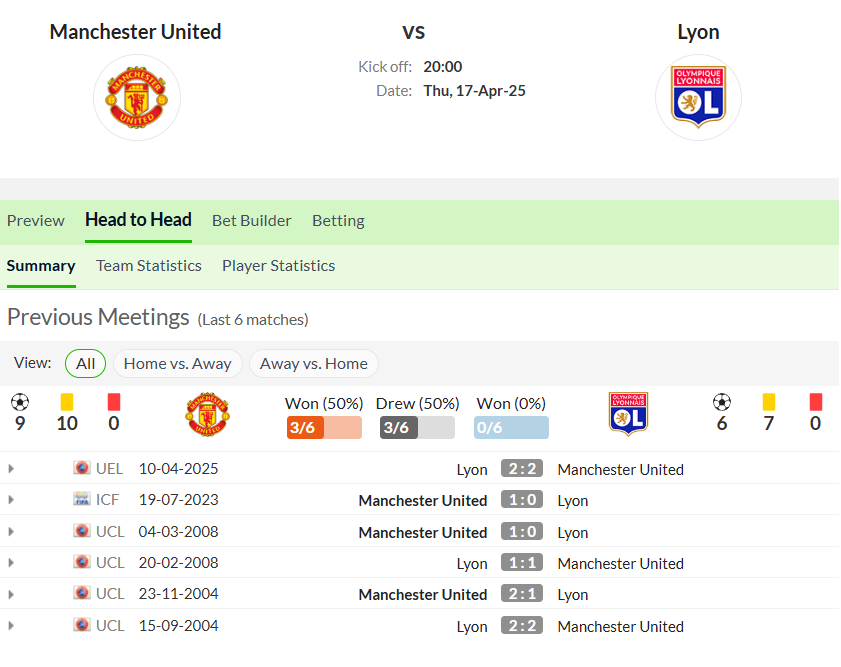Select Away vs. Home view filter
This screenshot has width=841, height=667.
(314, 364)
